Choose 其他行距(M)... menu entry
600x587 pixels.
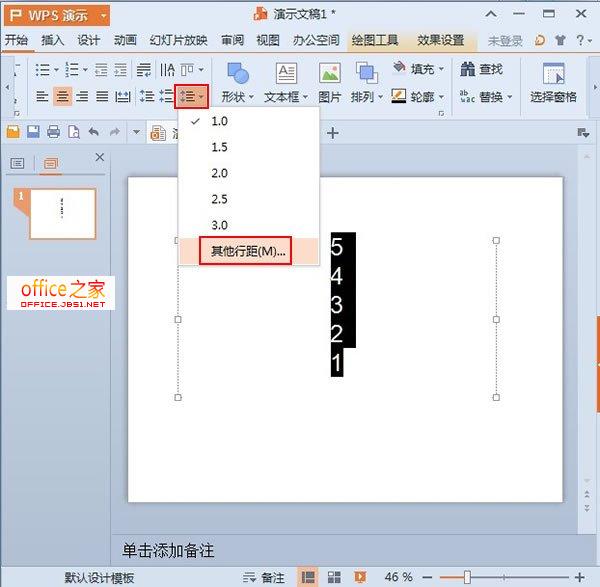249,251
